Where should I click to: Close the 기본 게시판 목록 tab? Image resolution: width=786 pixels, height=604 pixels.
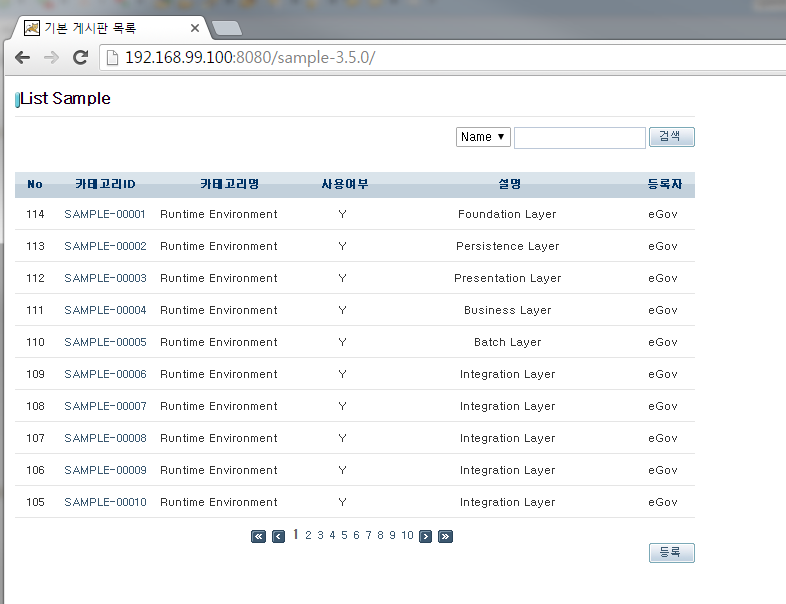tap(195, 28)
